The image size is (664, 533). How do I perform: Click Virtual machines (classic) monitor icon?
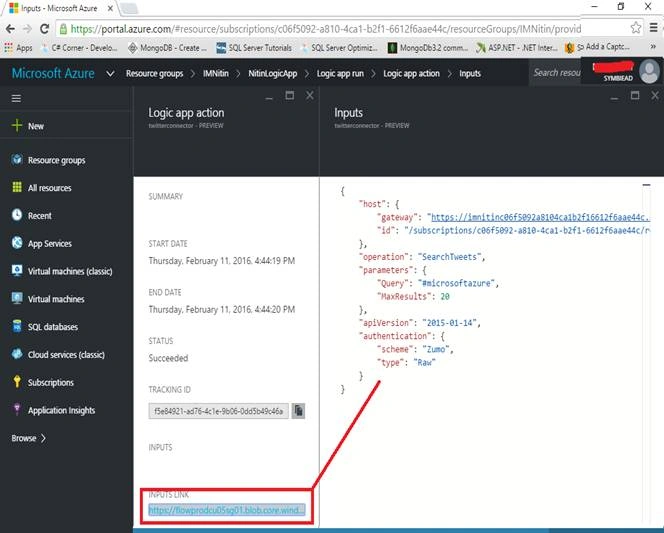17,271
